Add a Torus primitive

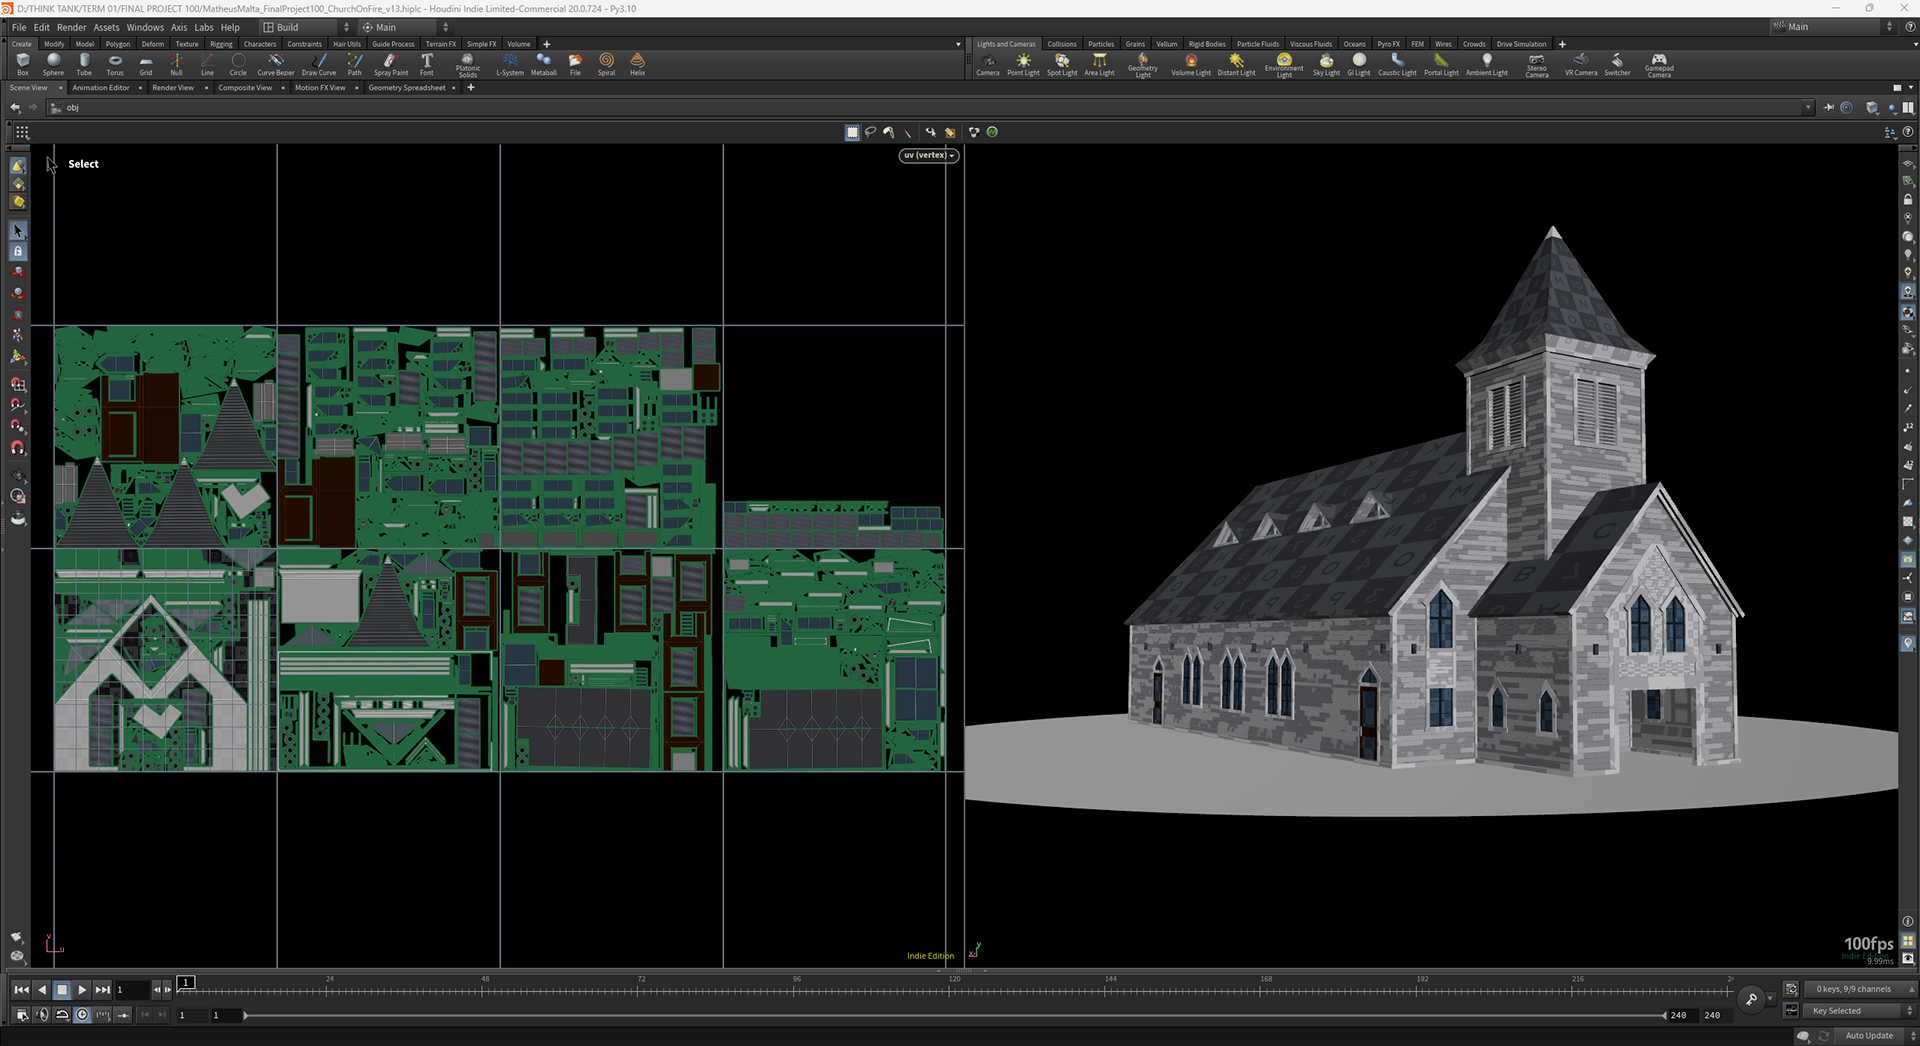[x=115, y=64]
